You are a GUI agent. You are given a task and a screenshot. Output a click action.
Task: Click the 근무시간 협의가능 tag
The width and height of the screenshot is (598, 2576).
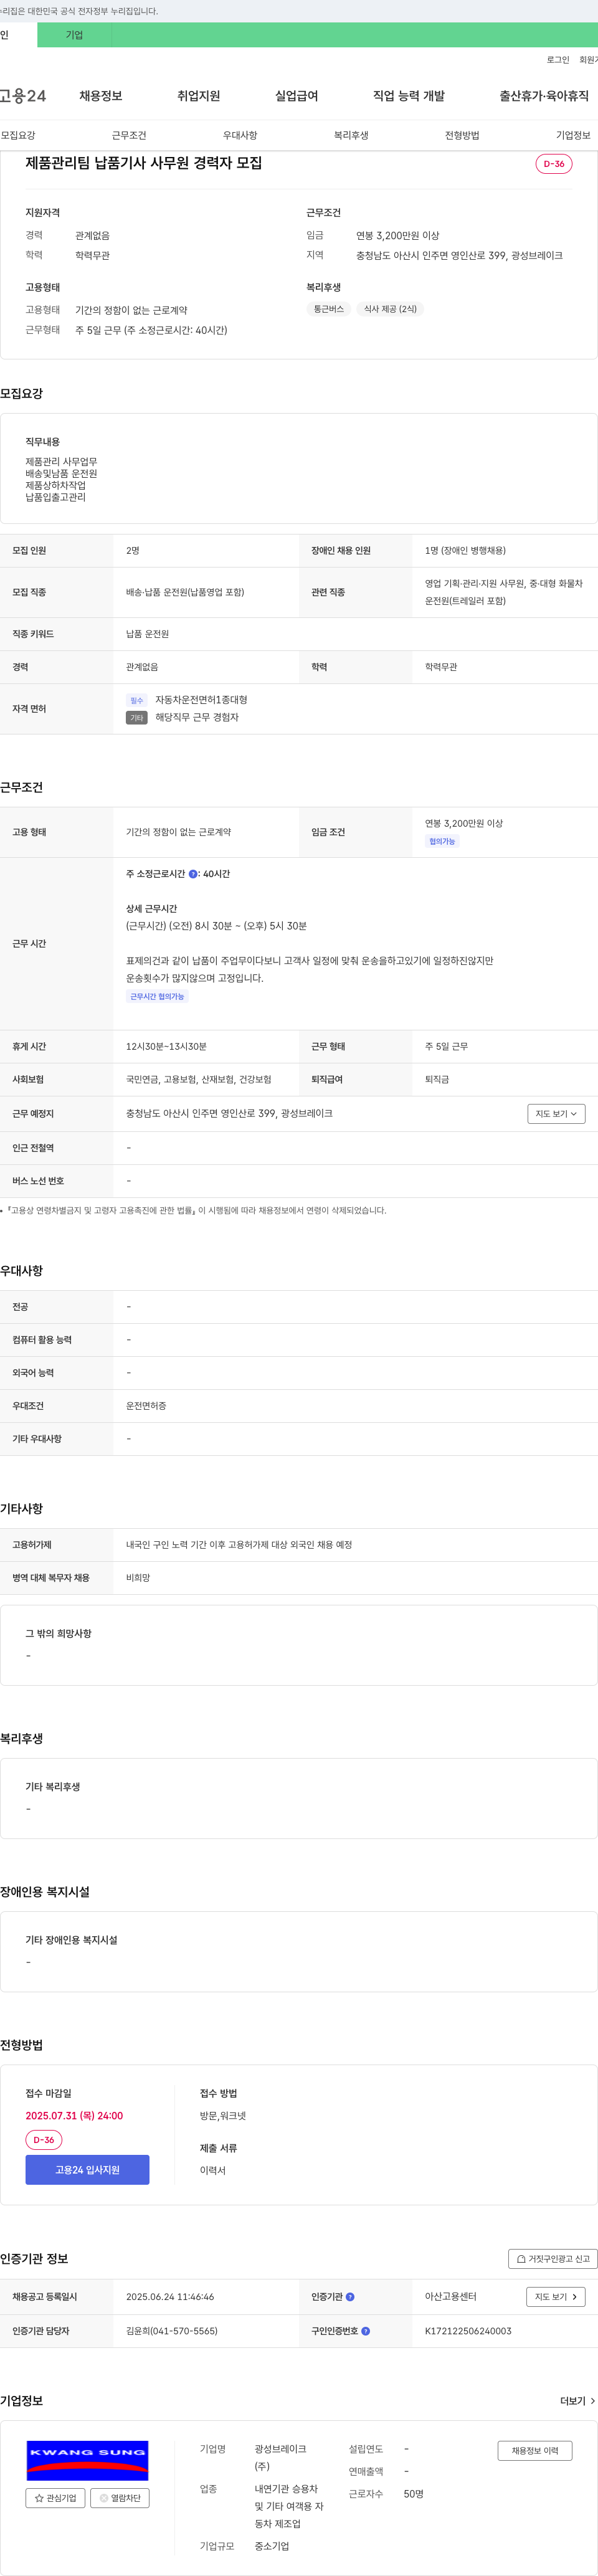(157, 997)
